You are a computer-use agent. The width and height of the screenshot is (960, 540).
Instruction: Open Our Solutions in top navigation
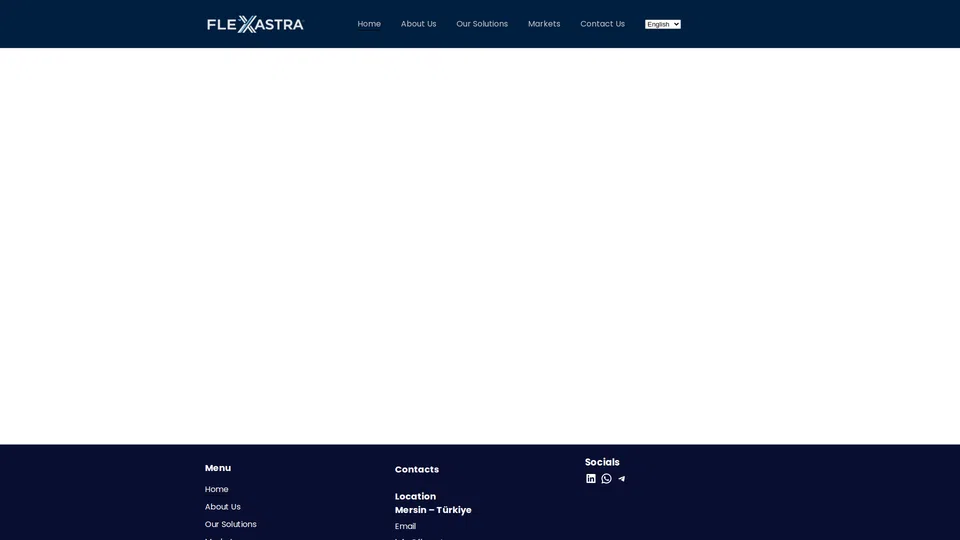(482, 24)
